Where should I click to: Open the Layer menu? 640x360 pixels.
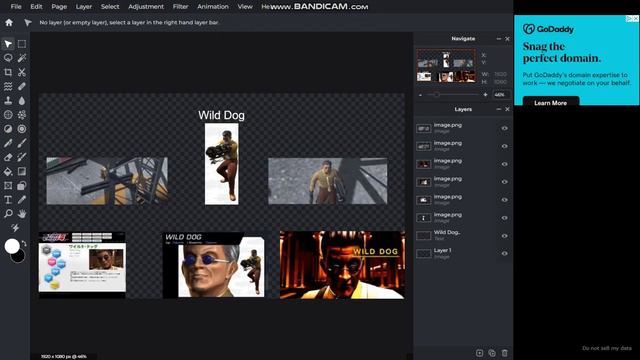[x=84, y=7]
